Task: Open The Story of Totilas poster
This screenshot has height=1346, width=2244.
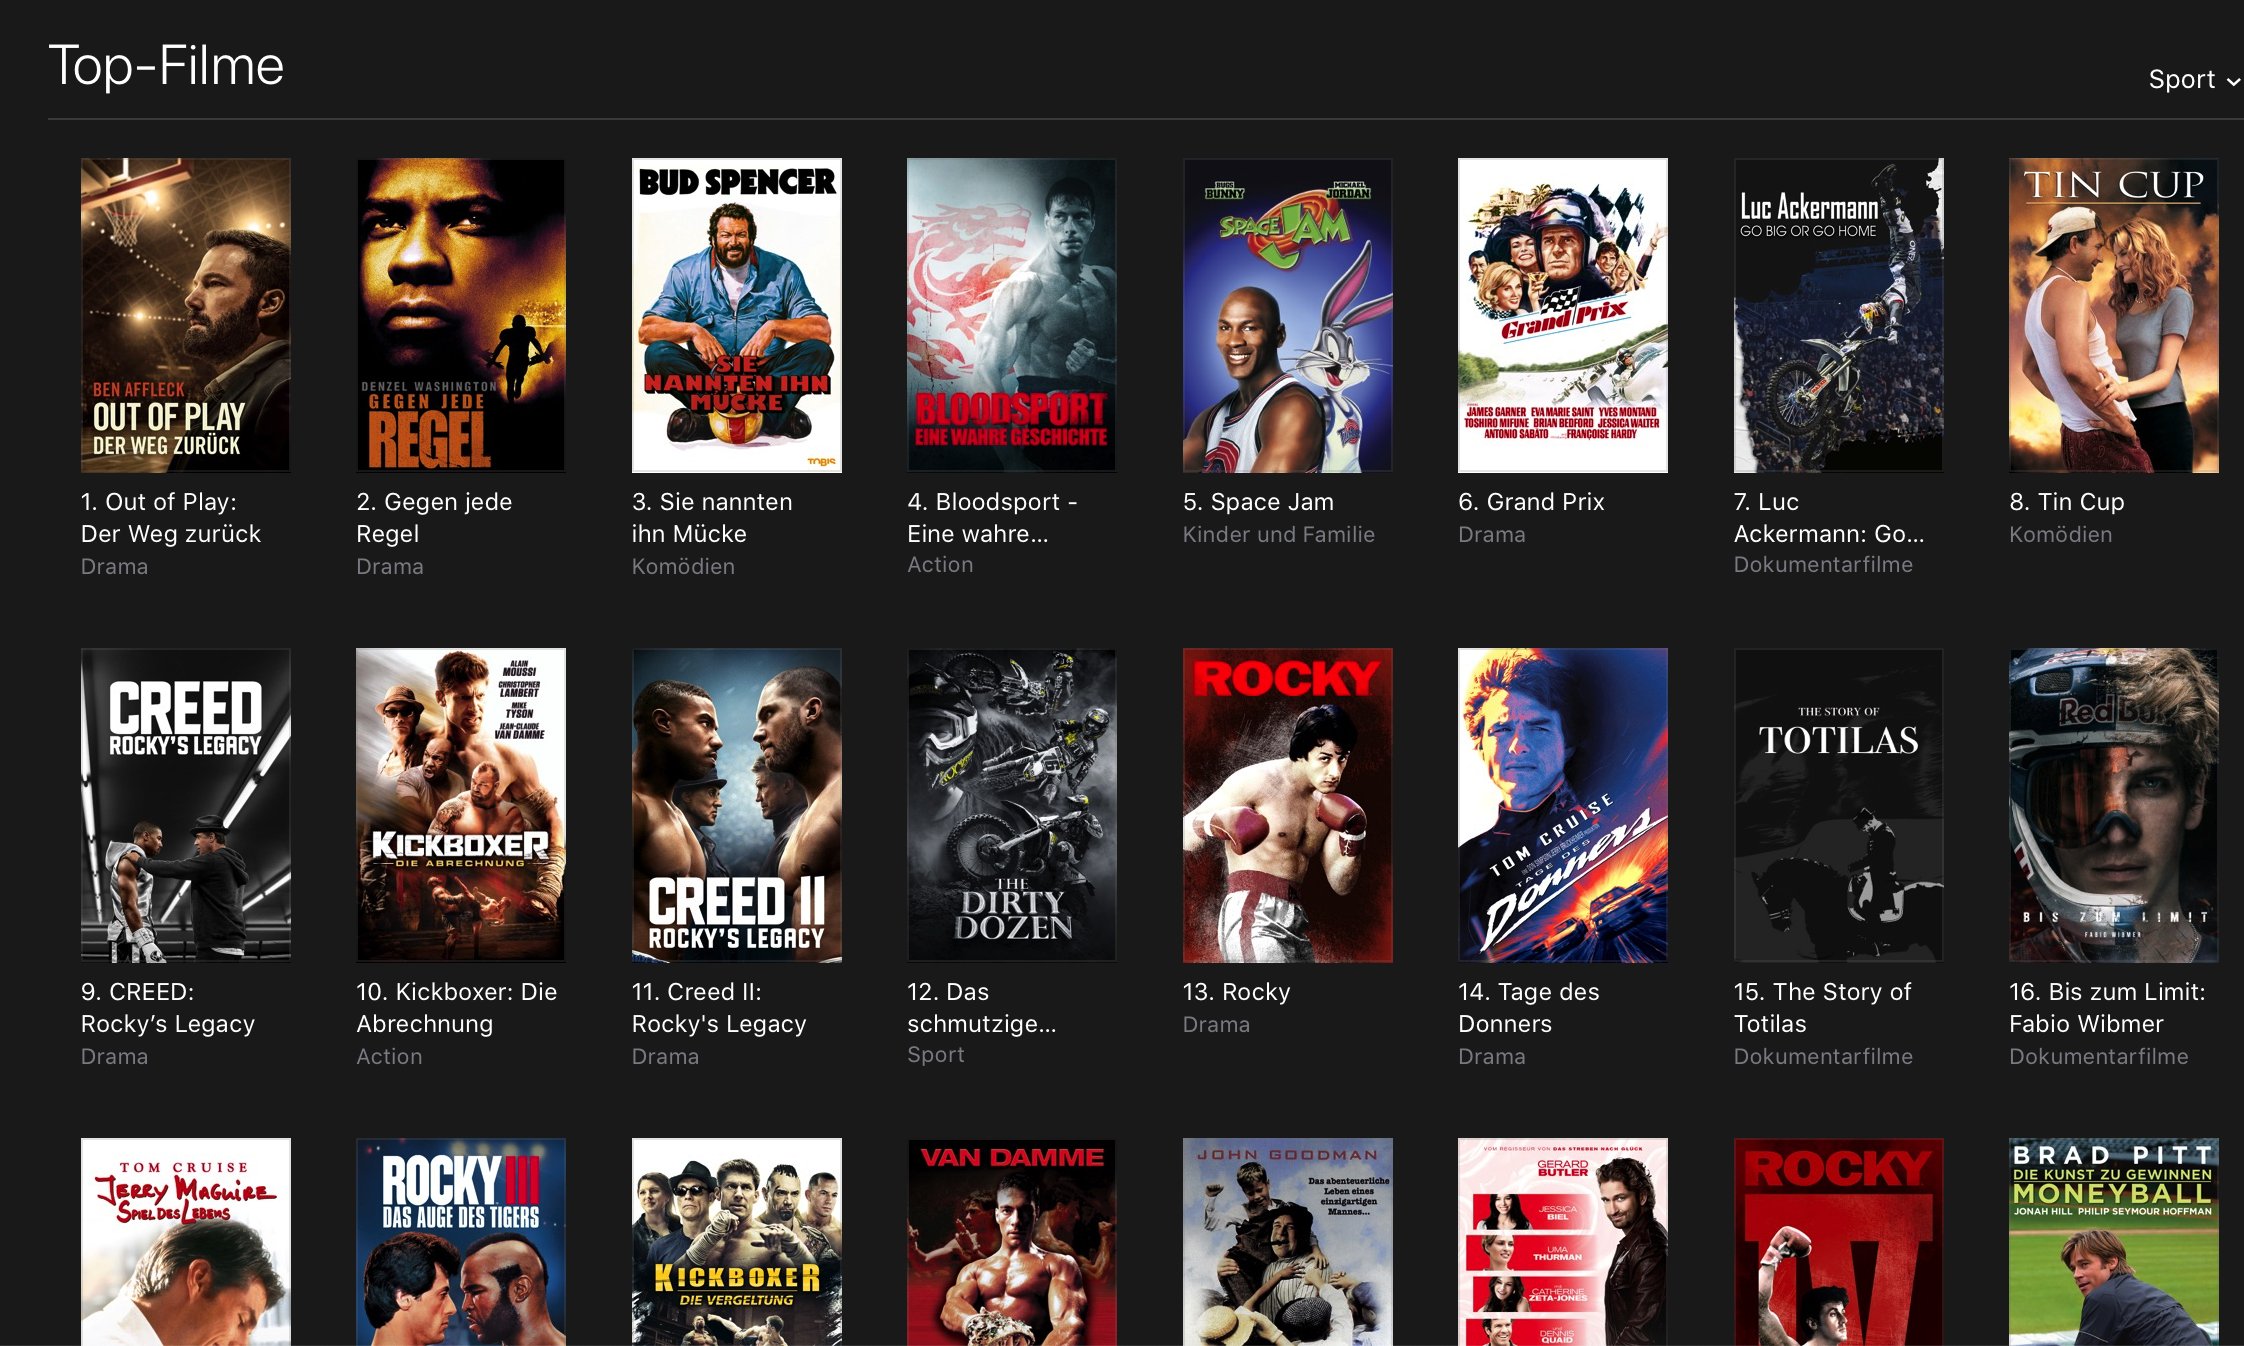Action: [1839, 805]
